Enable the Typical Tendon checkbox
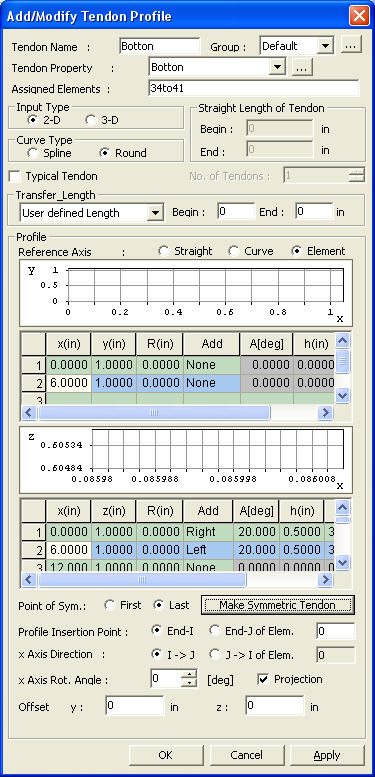The width and height of the screenshot is (375, 777). [15, 176]
